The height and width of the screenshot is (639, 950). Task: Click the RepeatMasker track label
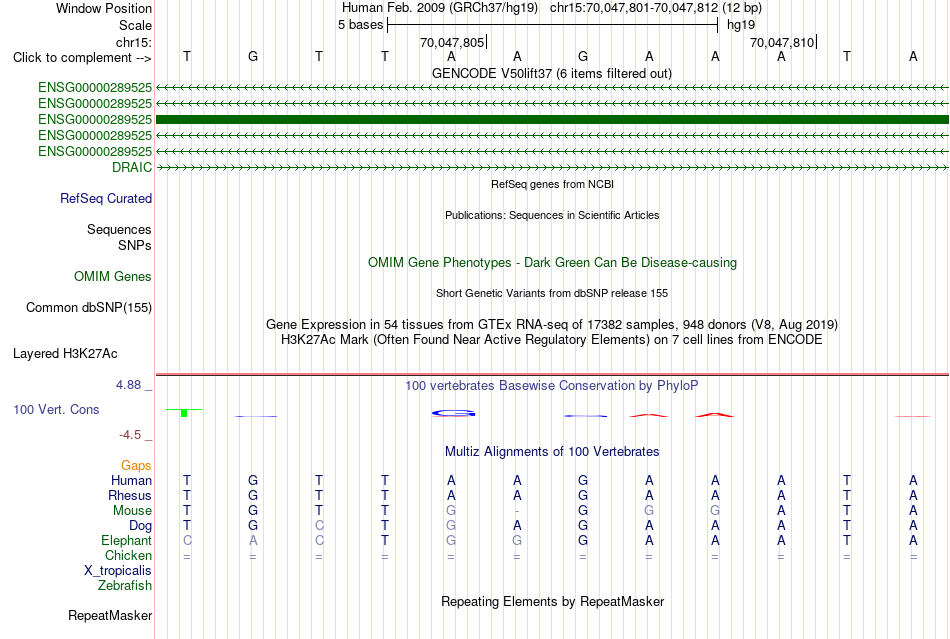tap(110, 615)
